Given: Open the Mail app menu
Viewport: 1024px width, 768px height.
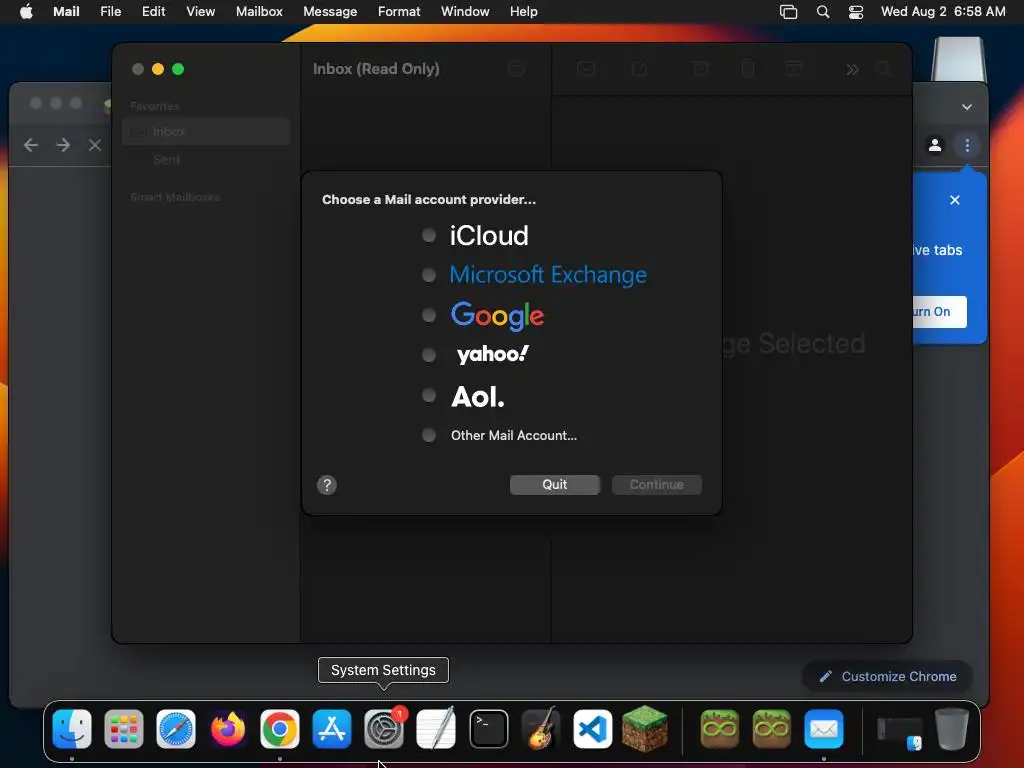Looking at the screenshot, I should tap(66, 11).
